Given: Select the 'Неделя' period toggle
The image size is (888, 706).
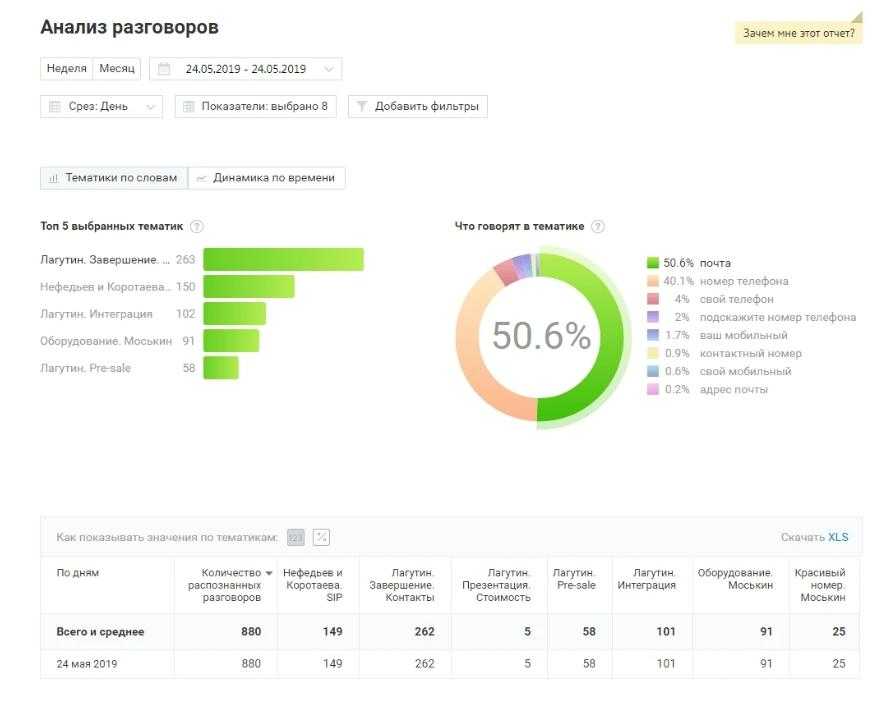Looking at the screenshot, I should pos(66,69).
